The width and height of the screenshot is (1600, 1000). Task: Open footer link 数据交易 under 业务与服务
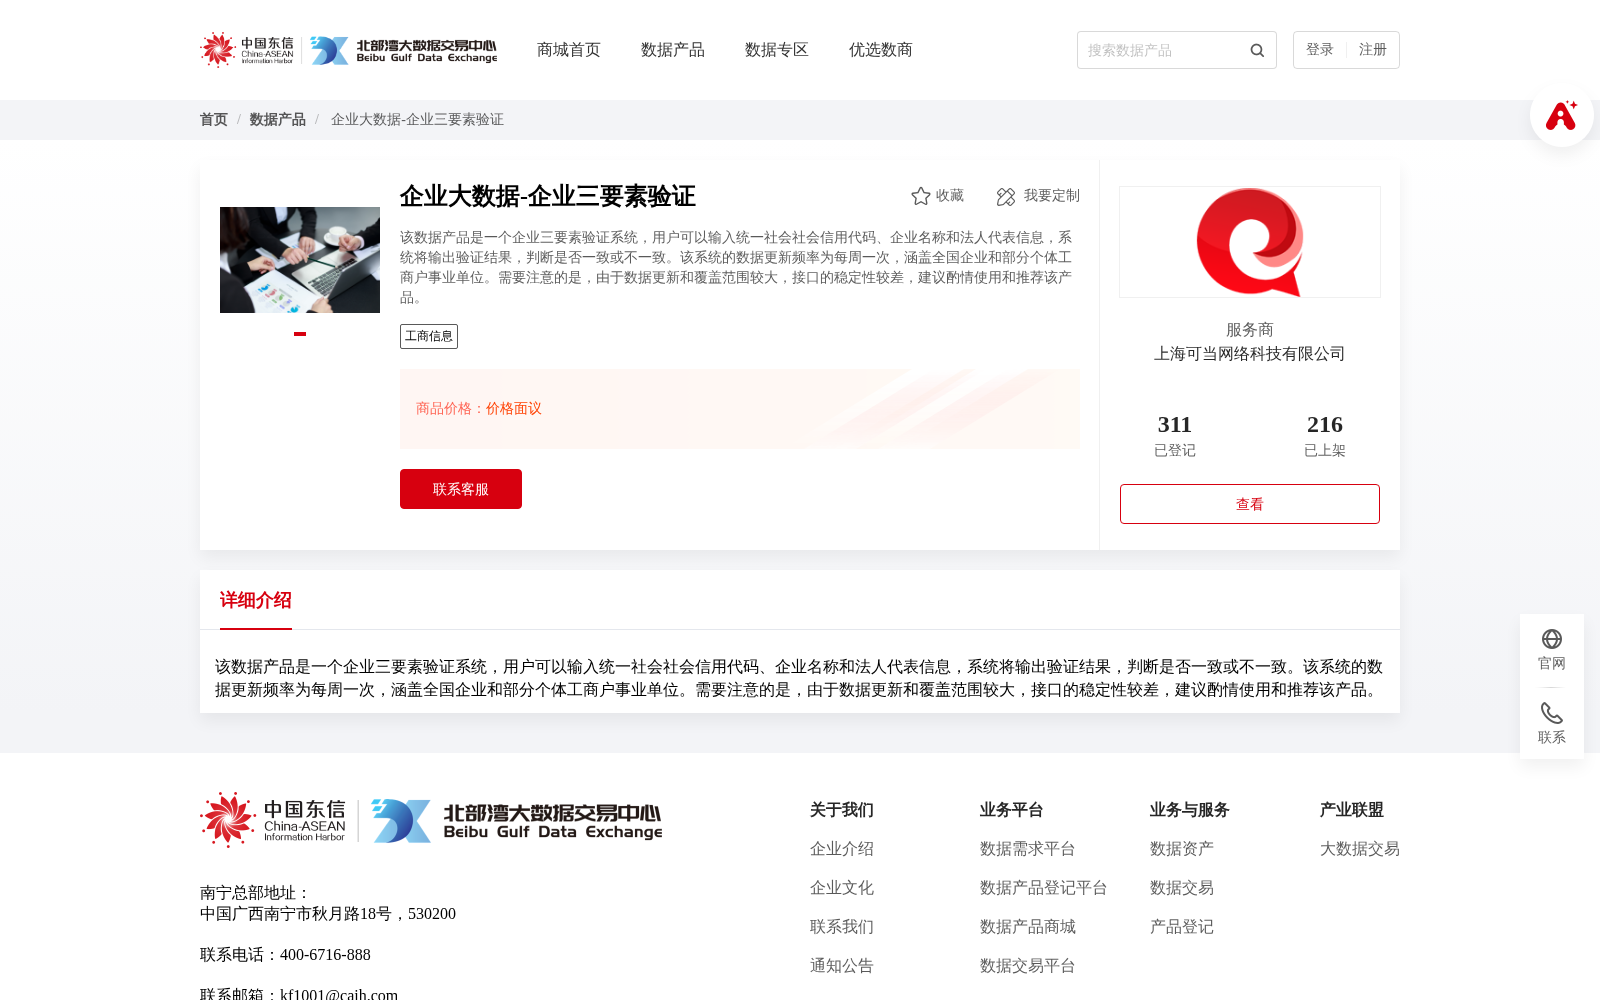coord(1182,888)
